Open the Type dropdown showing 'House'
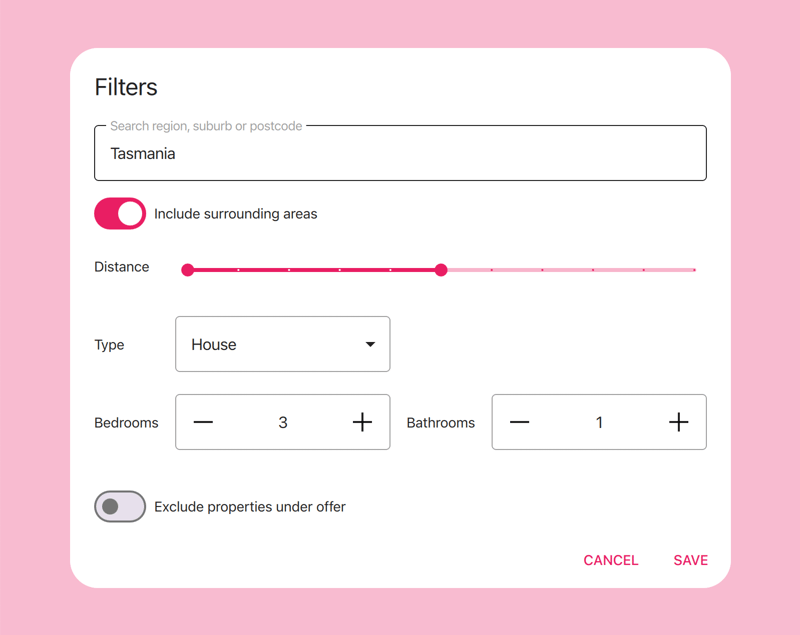Image resolution: width=800 pixels, height=635 pixels. point(282,344)
